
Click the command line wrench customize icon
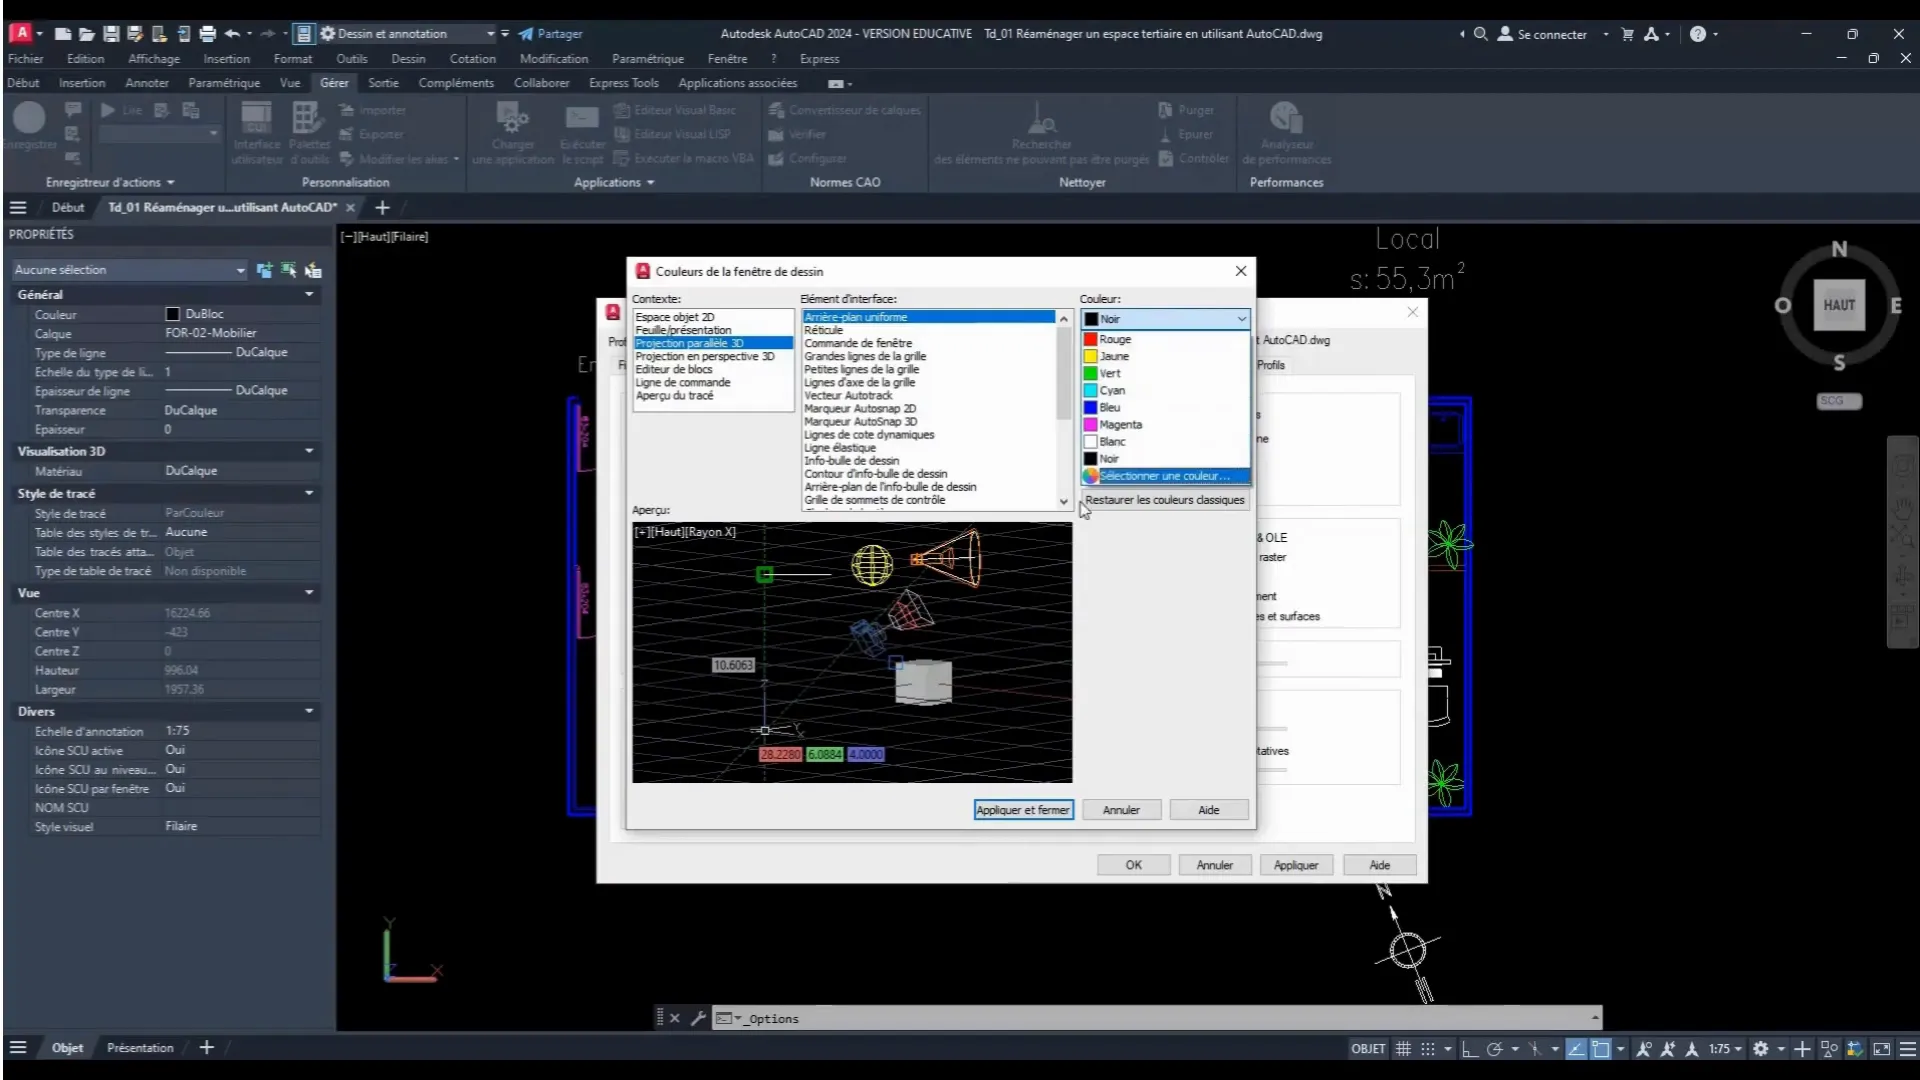[698, 1018]
